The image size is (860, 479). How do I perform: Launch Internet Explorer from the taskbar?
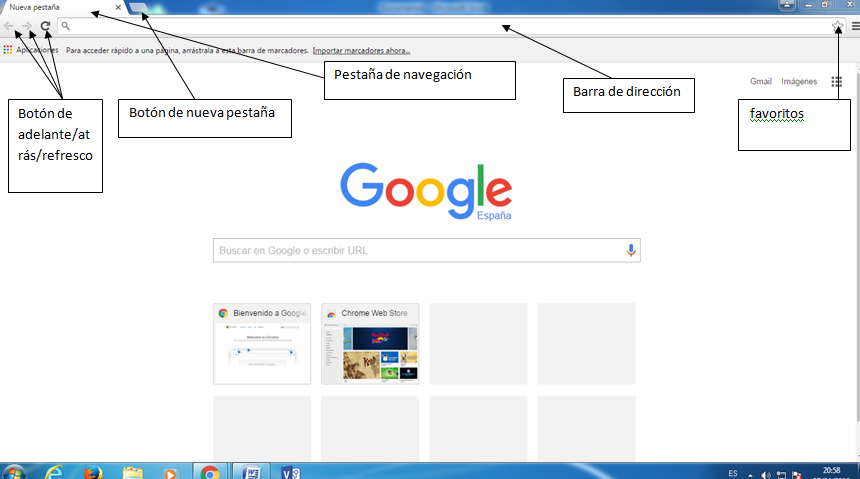54,472
